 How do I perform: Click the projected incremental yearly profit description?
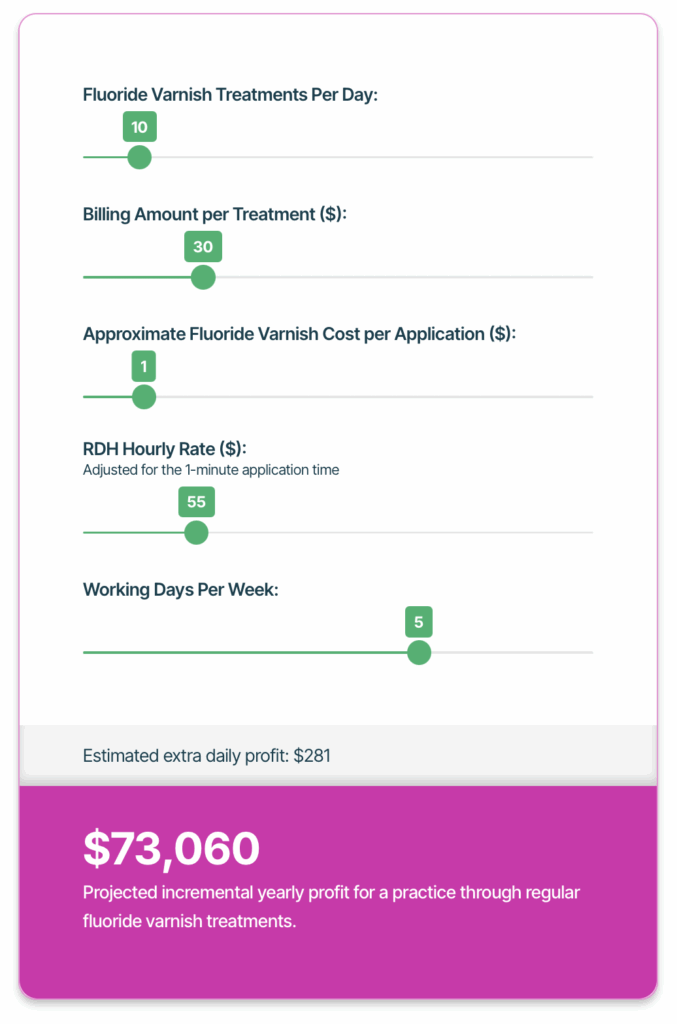coord(331,906)
